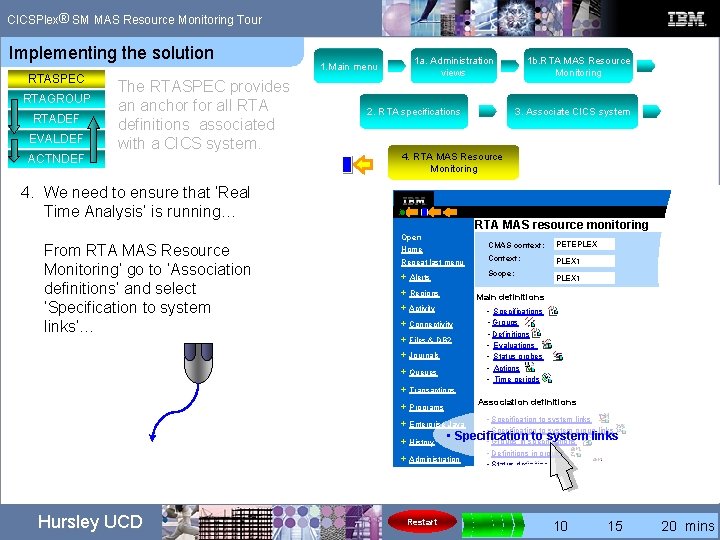Open the Actions link

(x=506, y=368)
